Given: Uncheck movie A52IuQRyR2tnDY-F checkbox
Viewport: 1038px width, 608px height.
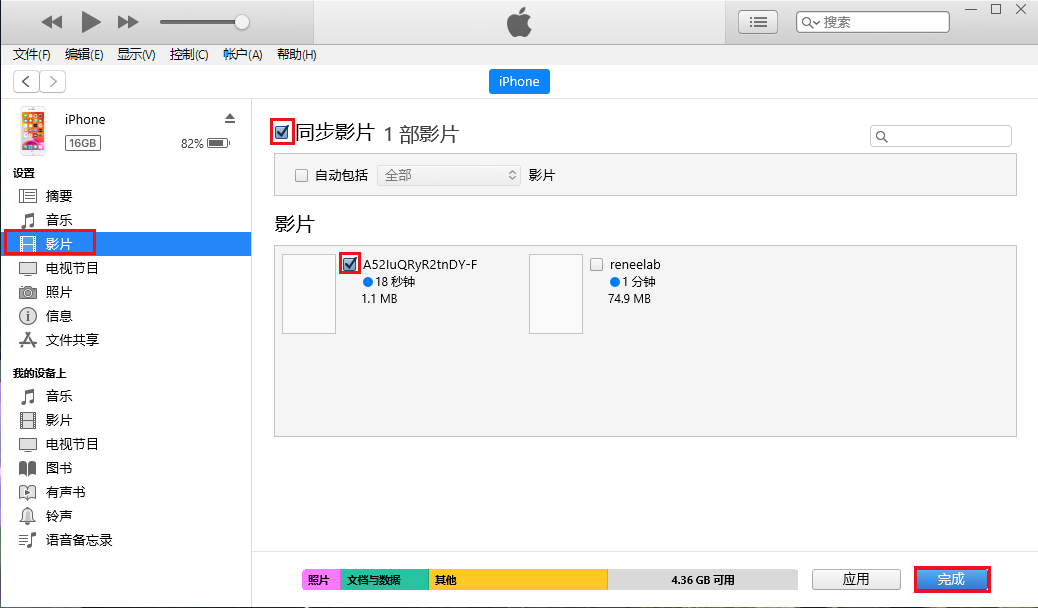Looking at the screenshot, I should pyautogui.click(x=350, y=264).
